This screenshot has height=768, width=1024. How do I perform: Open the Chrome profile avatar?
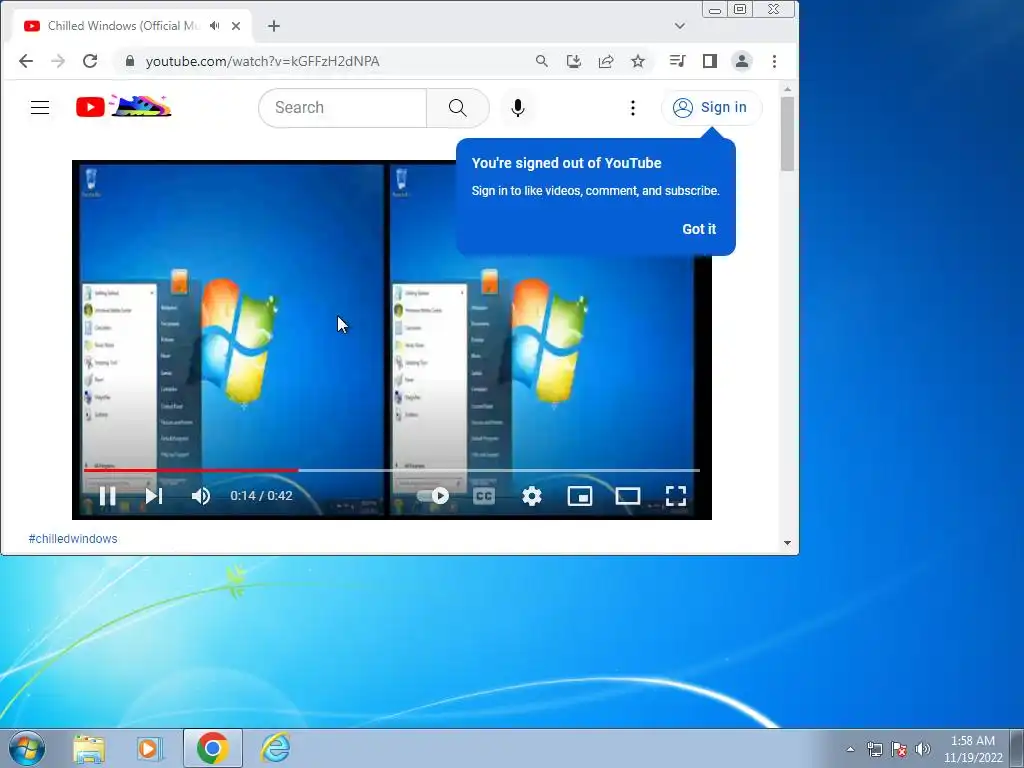point(742,61)
